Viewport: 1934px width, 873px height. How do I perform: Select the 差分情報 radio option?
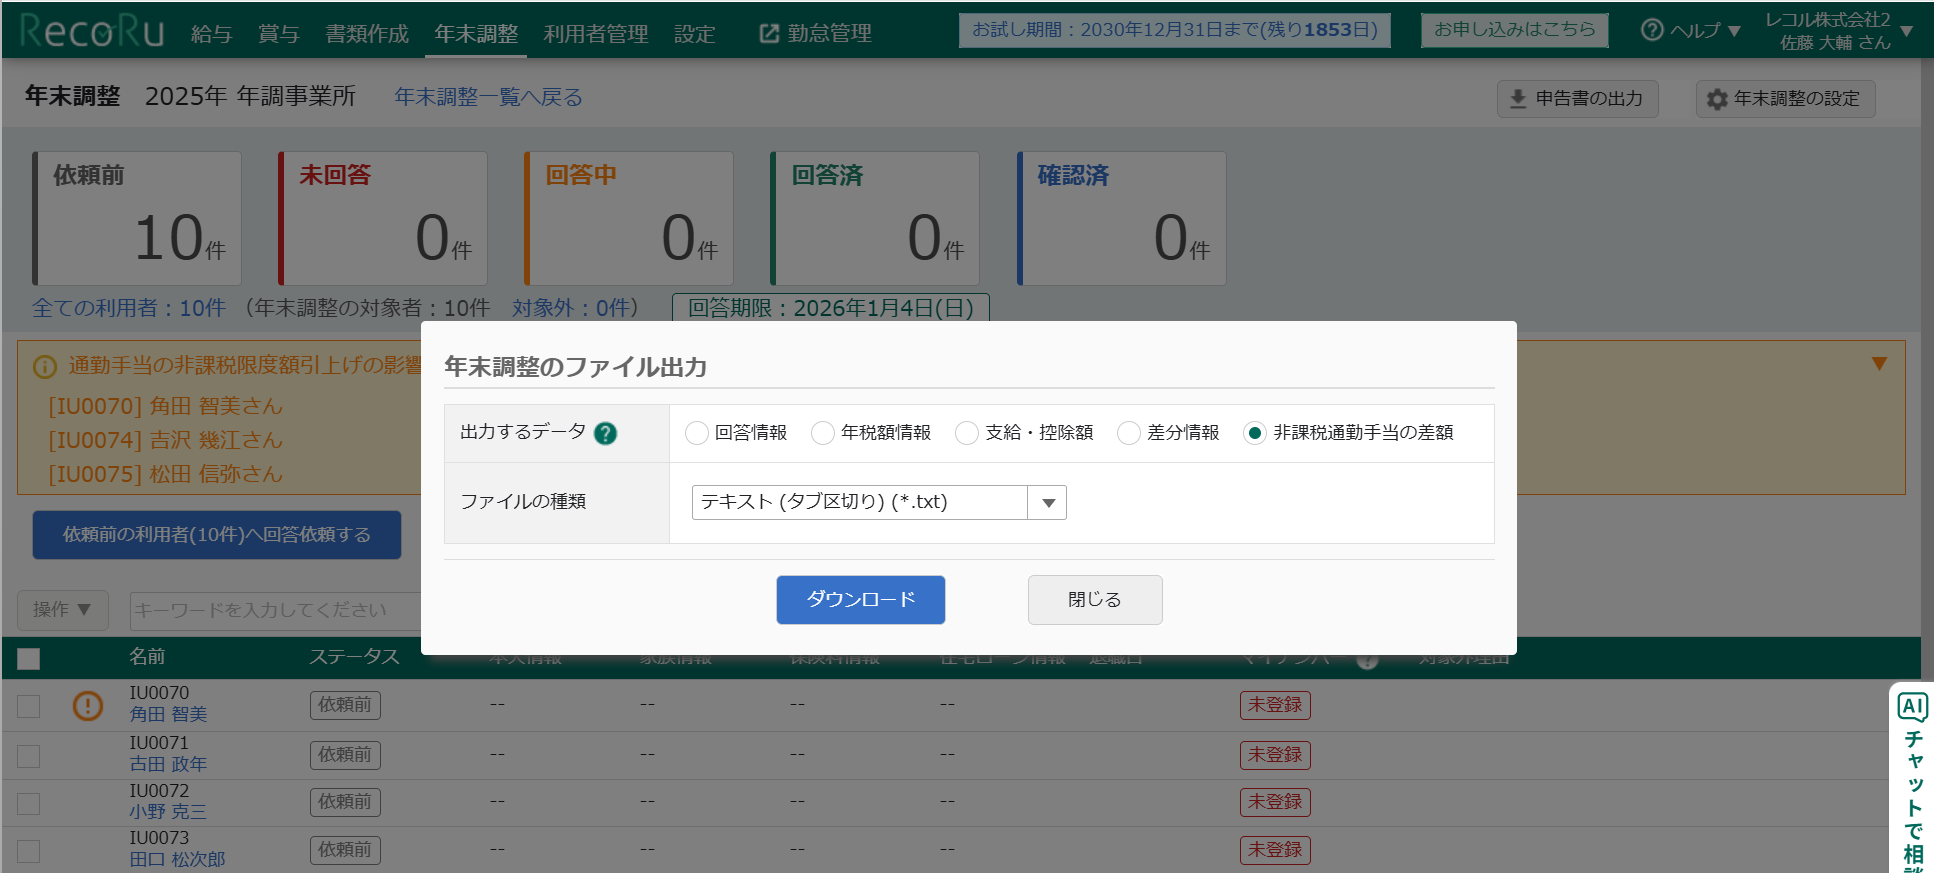pyautogui.click(x=1129, y=433)
